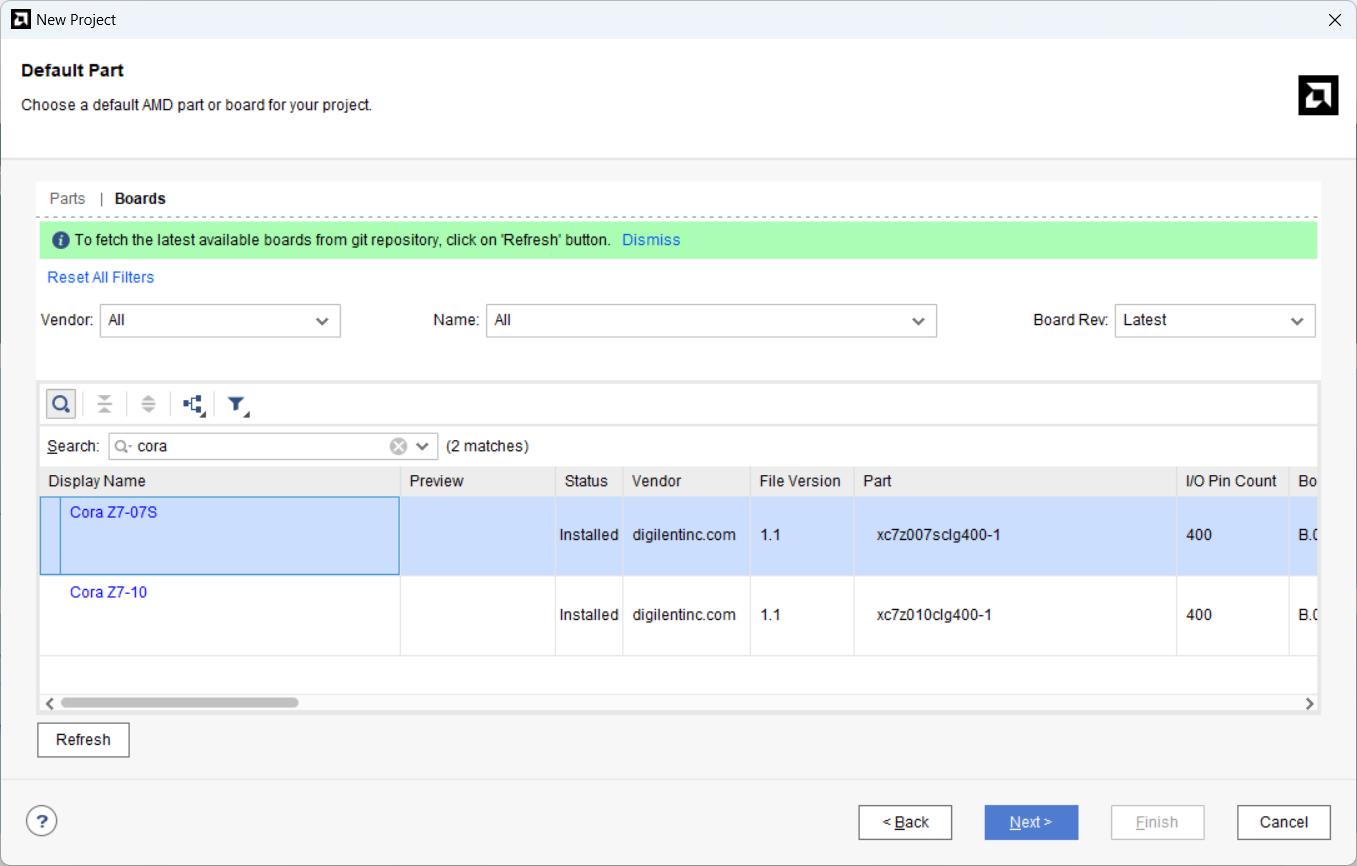1357x866 pixels.
Task: Click the title bar AMD app icon
Action: (20, 19)
